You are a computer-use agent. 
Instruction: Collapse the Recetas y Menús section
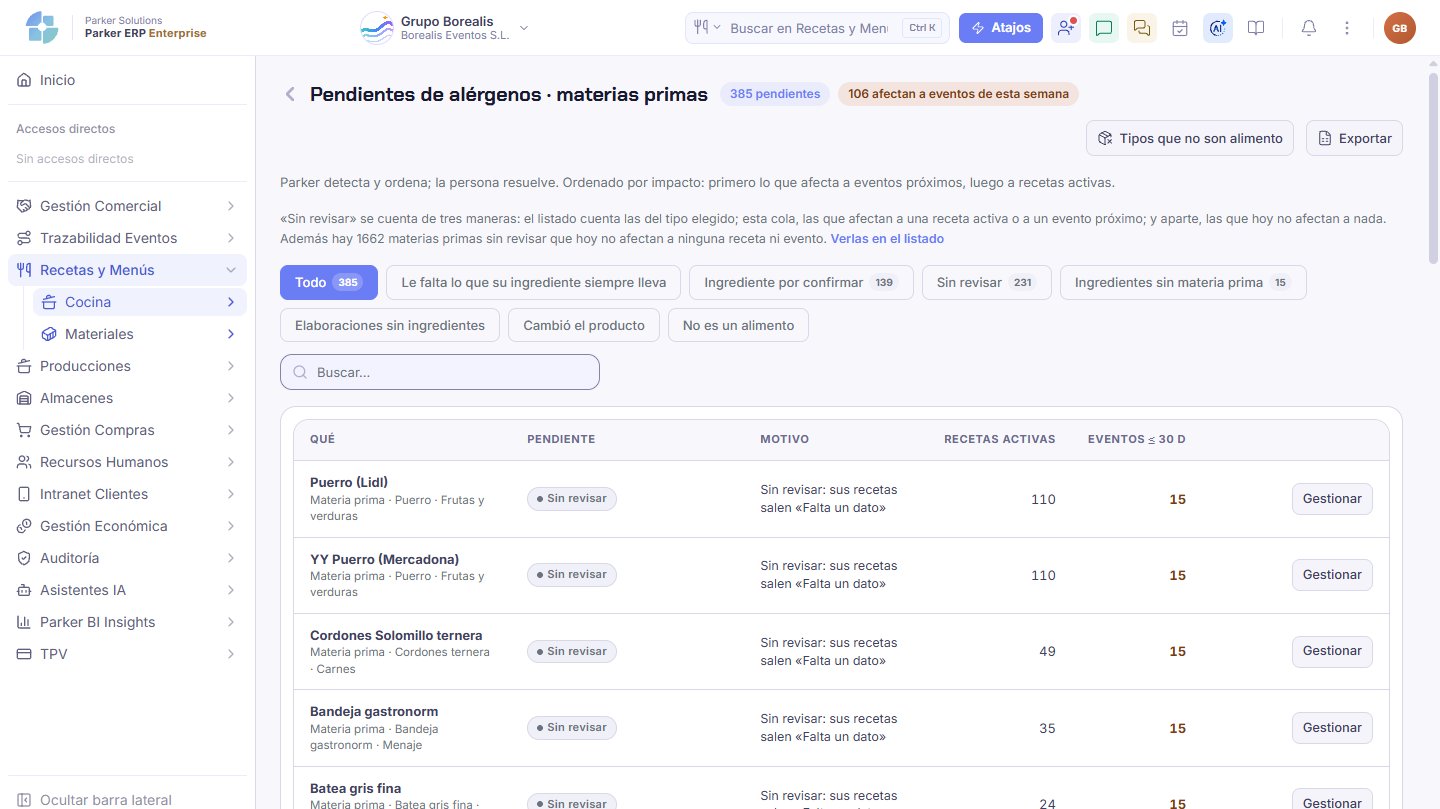(127, 270)
